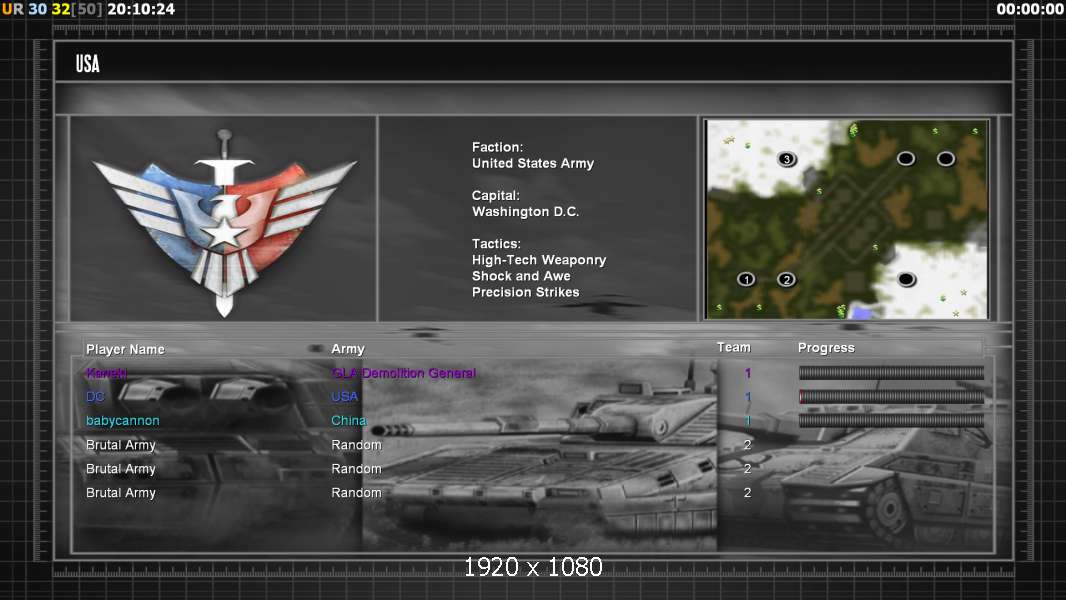Select start position marker 1 on the map
The image size is (1066, 600).
746,279
